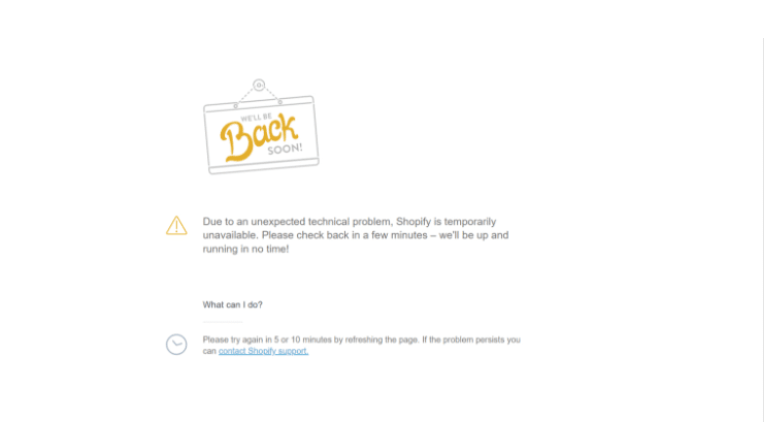Click the hanging nail circle above the sign
Image resolution: width=772 pixels, height=428 pixels.
point(259,85)
